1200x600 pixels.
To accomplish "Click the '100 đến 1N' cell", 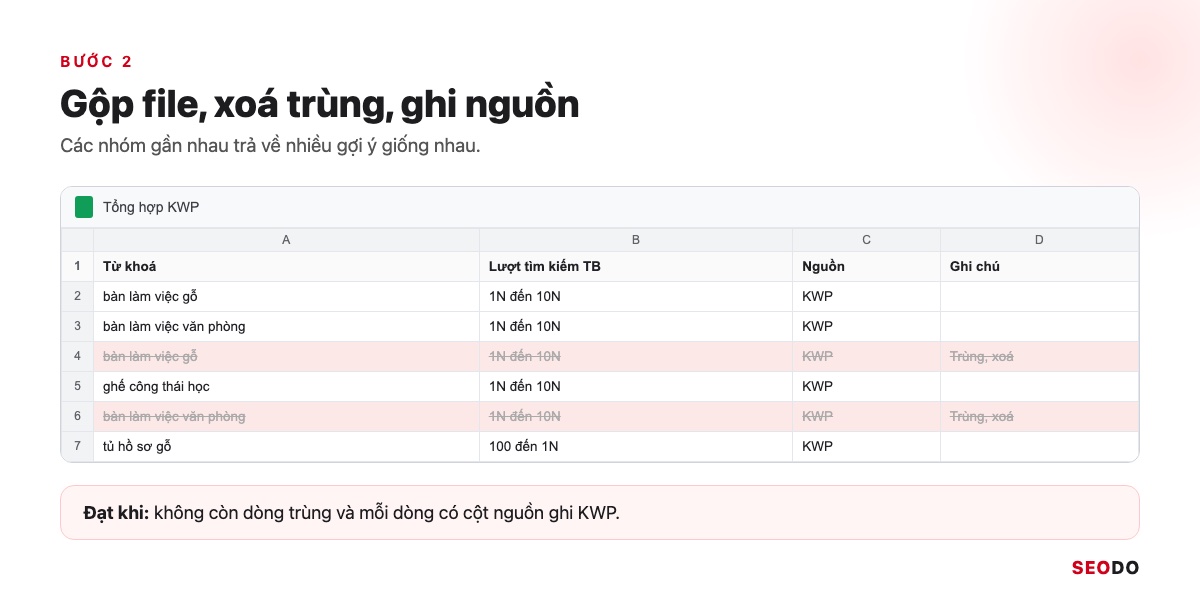I will point(636,447).
